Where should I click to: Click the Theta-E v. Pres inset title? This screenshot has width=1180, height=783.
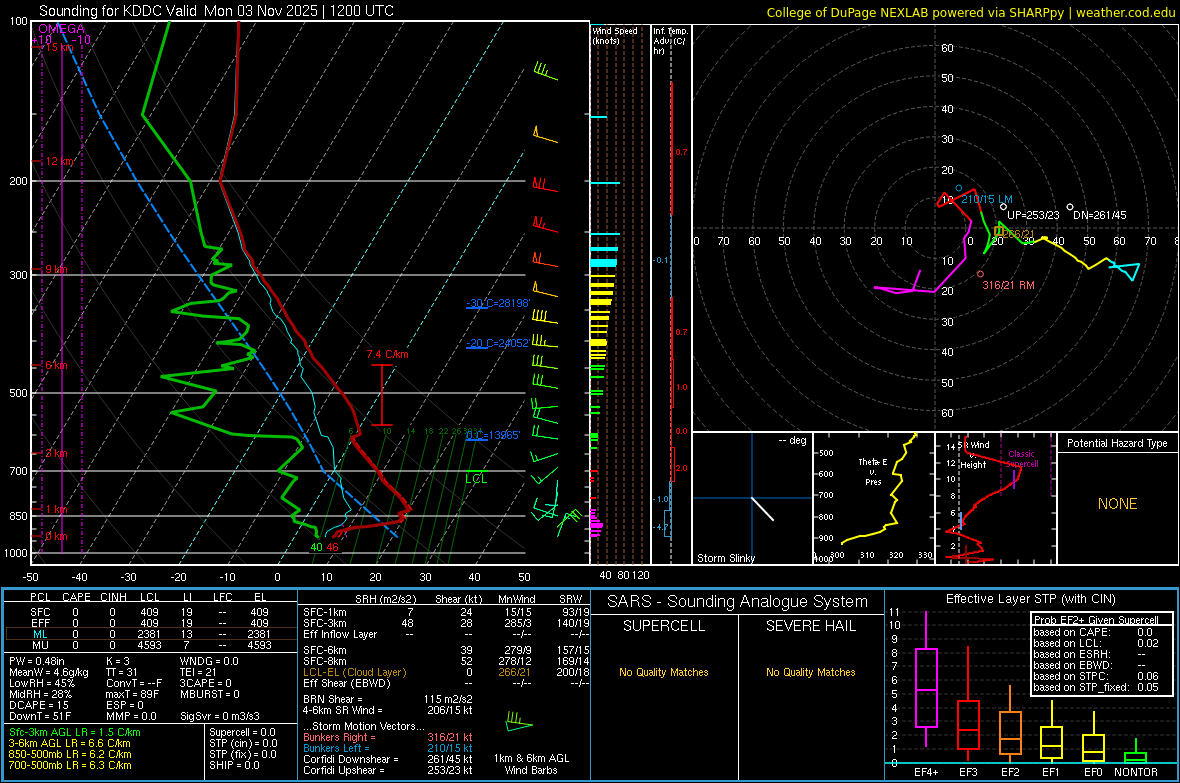873,471
